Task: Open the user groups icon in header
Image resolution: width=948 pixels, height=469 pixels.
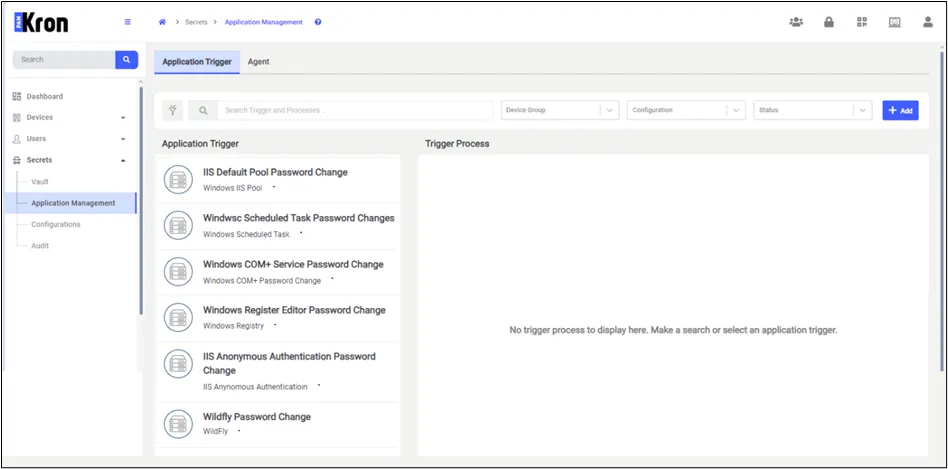Action: click(796, 22)
